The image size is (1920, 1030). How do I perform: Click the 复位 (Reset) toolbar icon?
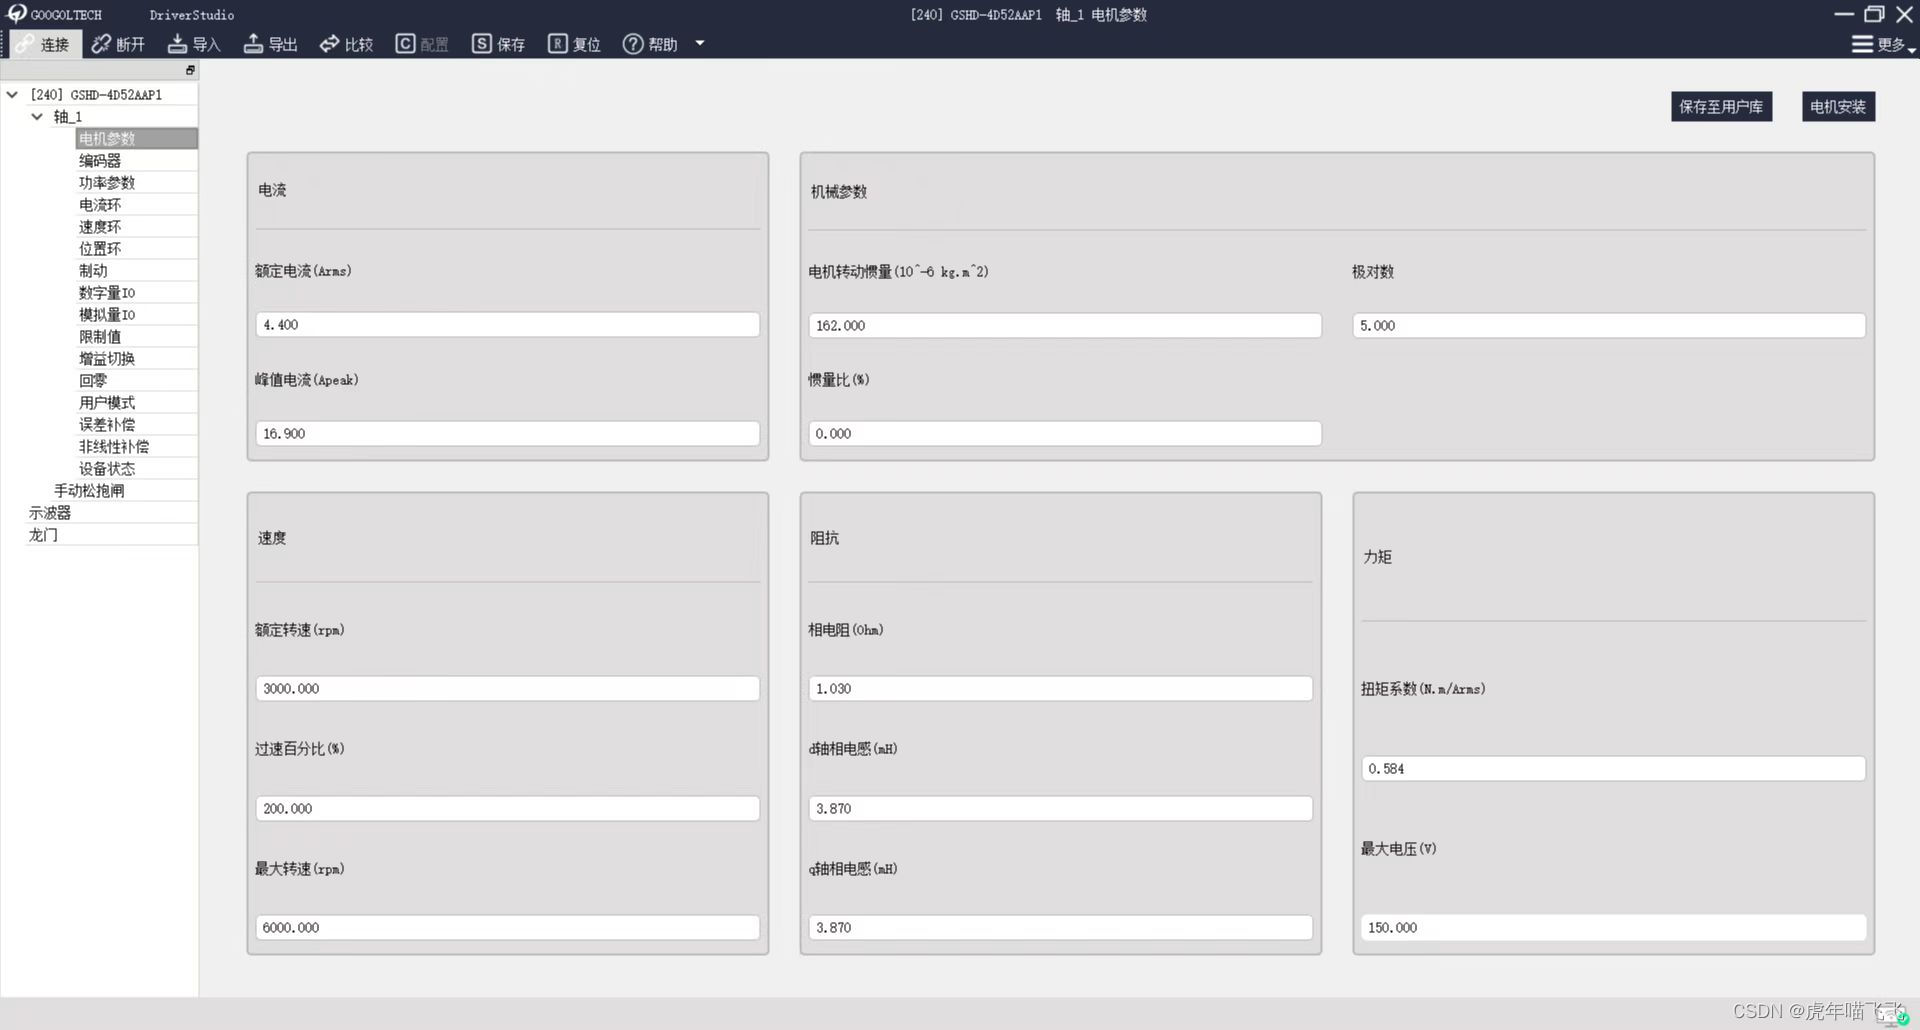coord(574,44)
